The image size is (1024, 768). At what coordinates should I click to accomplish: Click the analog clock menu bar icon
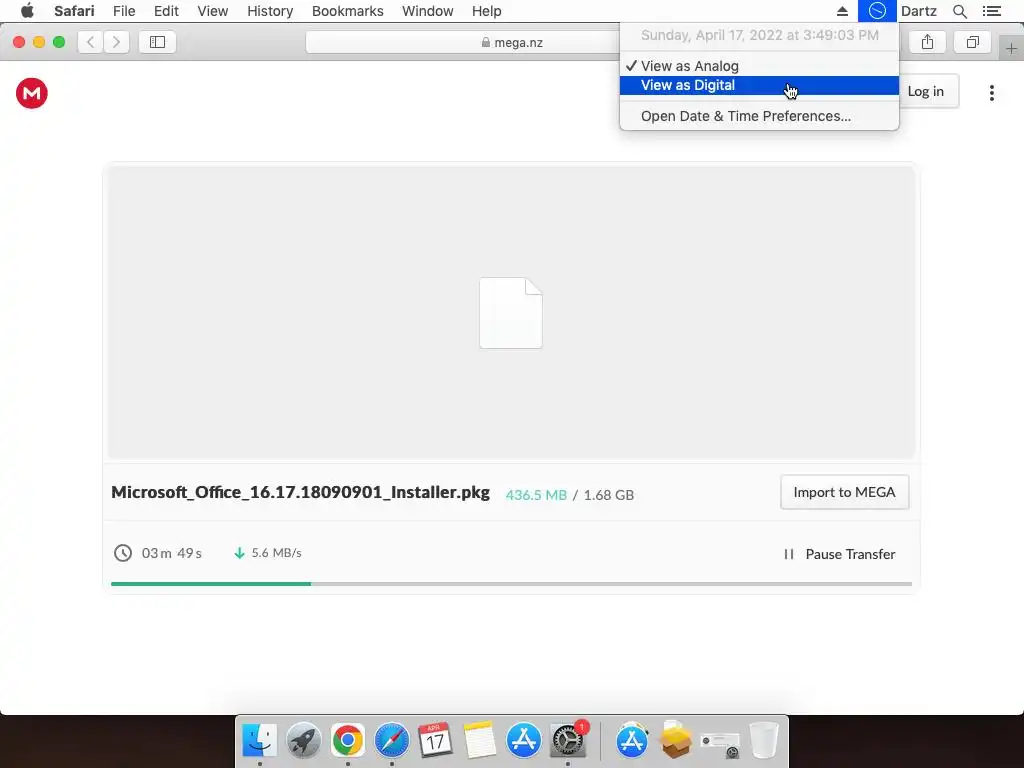(x=877, y=11)
